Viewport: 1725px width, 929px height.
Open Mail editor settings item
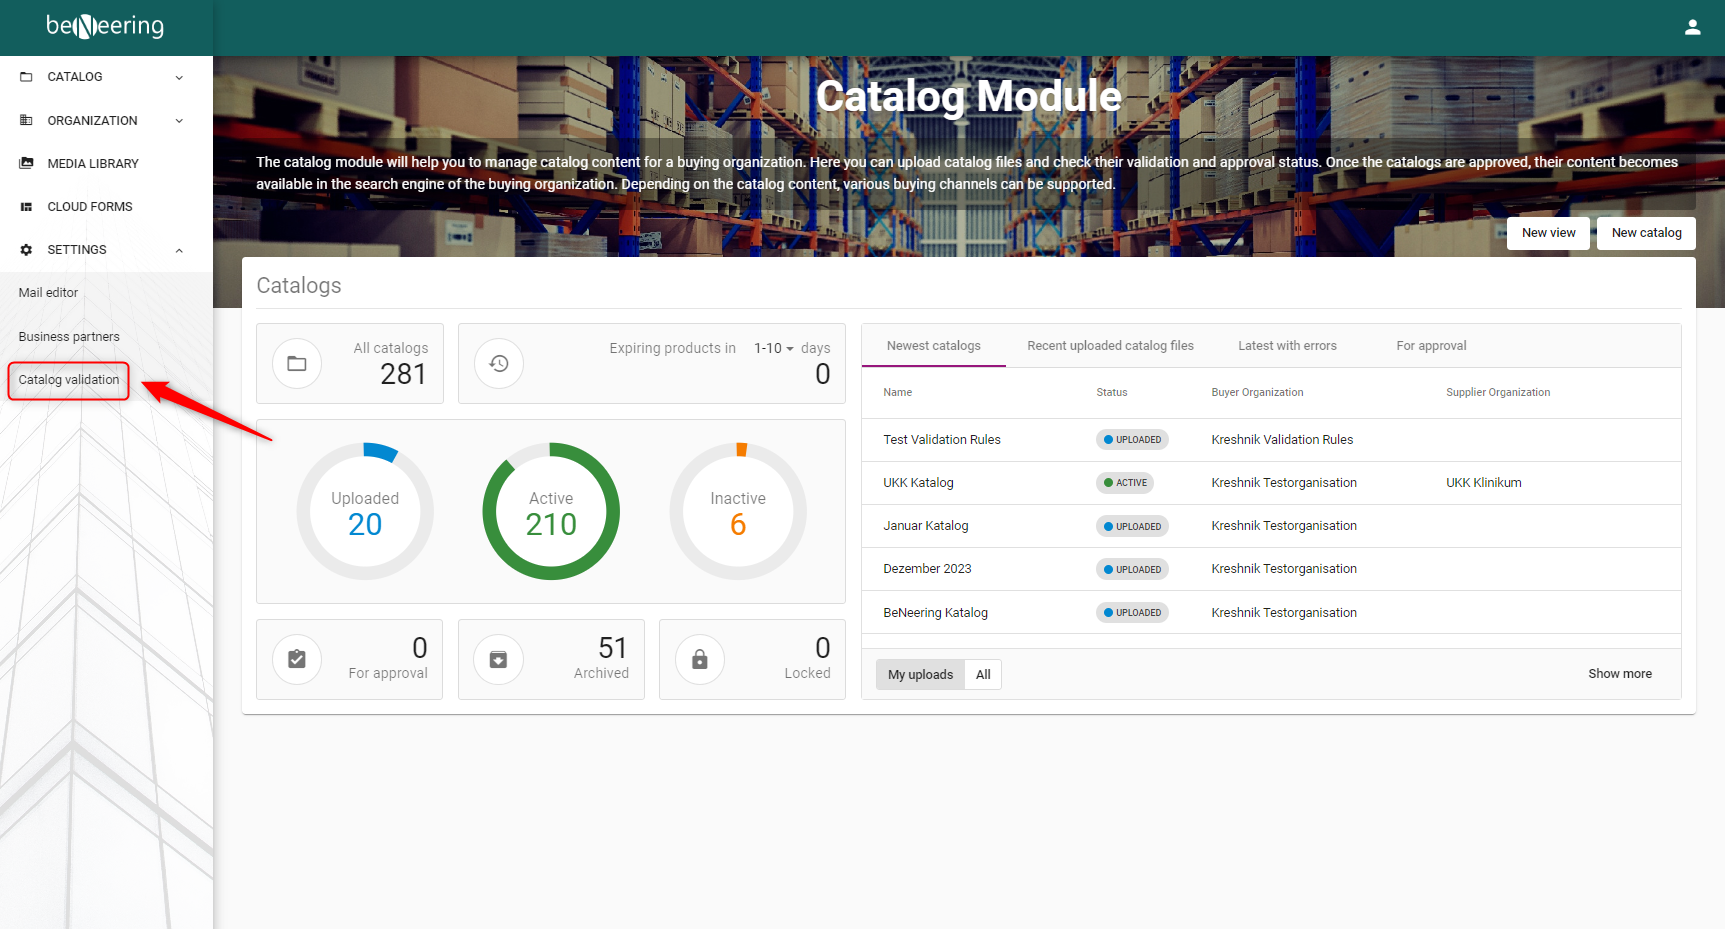[48, 293]
